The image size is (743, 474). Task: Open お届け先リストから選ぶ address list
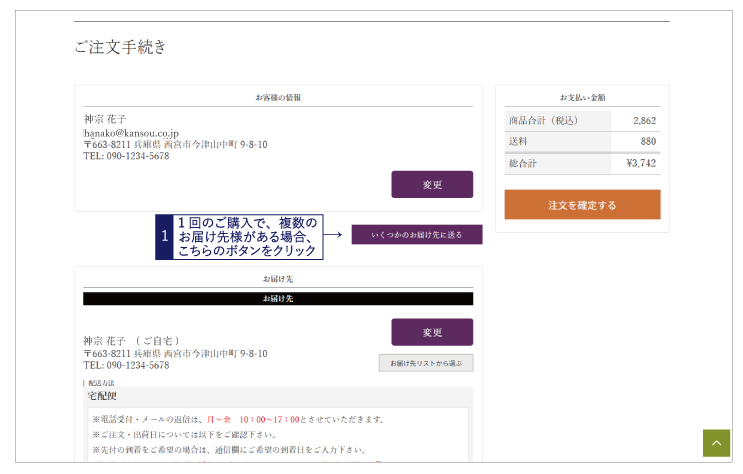(425, 363)
